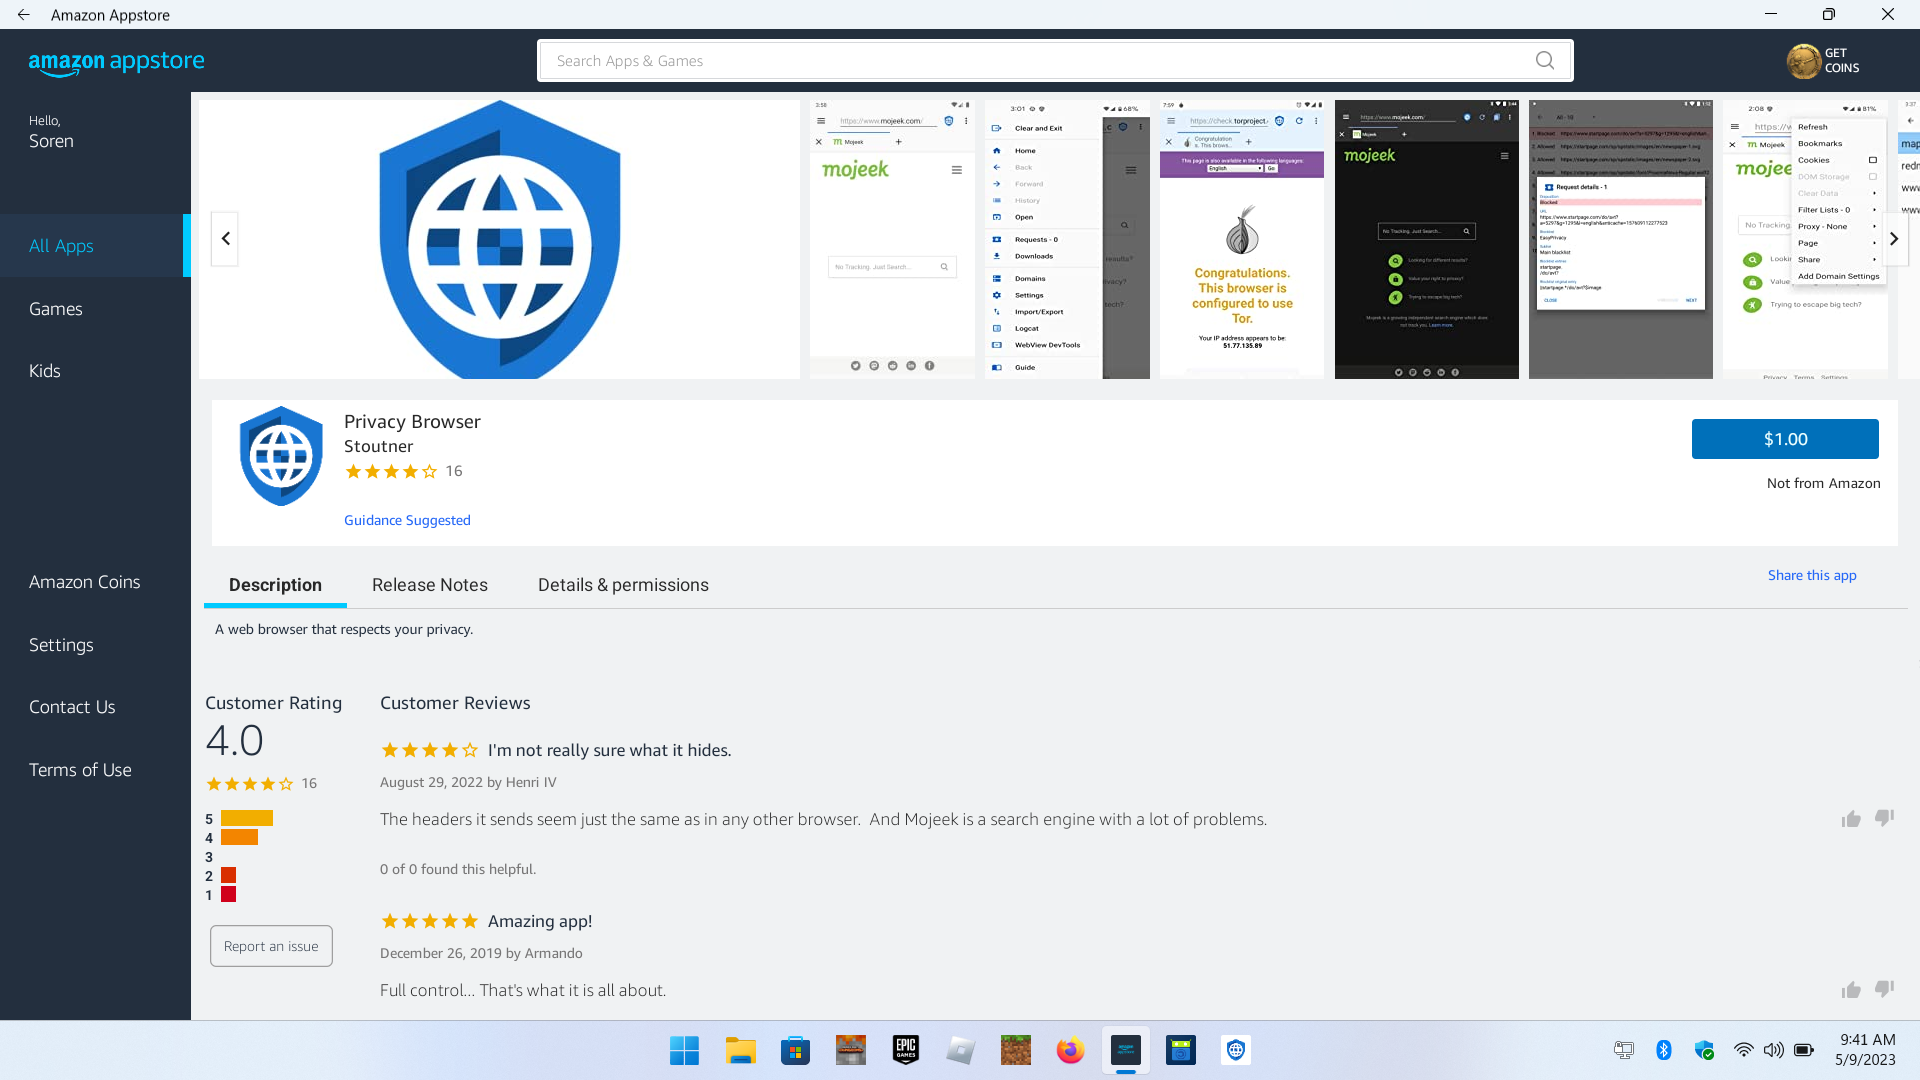Click Wi-Fi network tray icon
Viewport: 1920px width, 1080px height.
(1743, 1050)
